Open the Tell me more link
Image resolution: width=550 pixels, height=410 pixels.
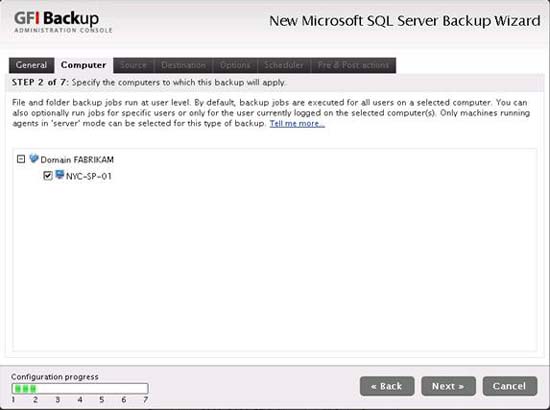(x=297, y=123)
